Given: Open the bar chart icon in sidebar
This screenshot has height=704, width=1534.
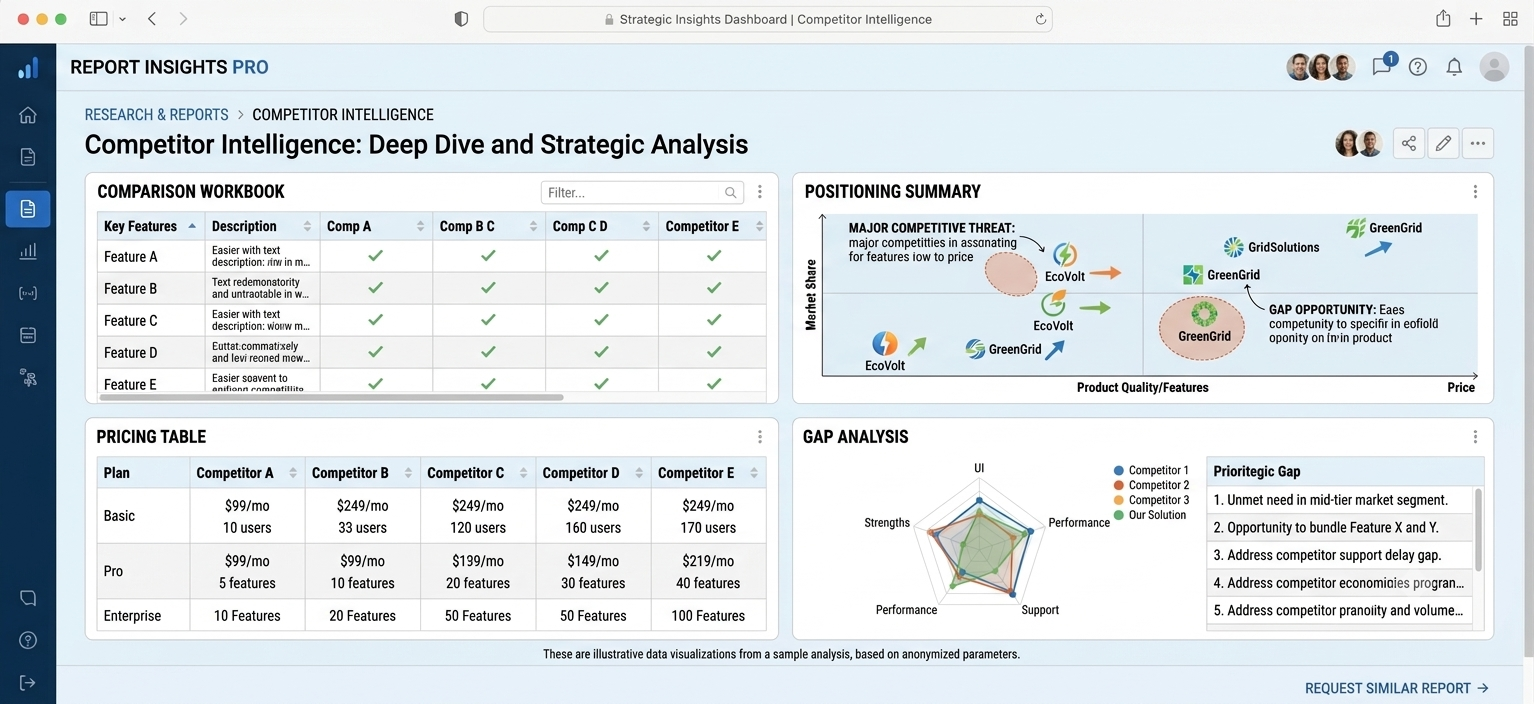Looking at the screenshot, I should (x=28, y=252).
